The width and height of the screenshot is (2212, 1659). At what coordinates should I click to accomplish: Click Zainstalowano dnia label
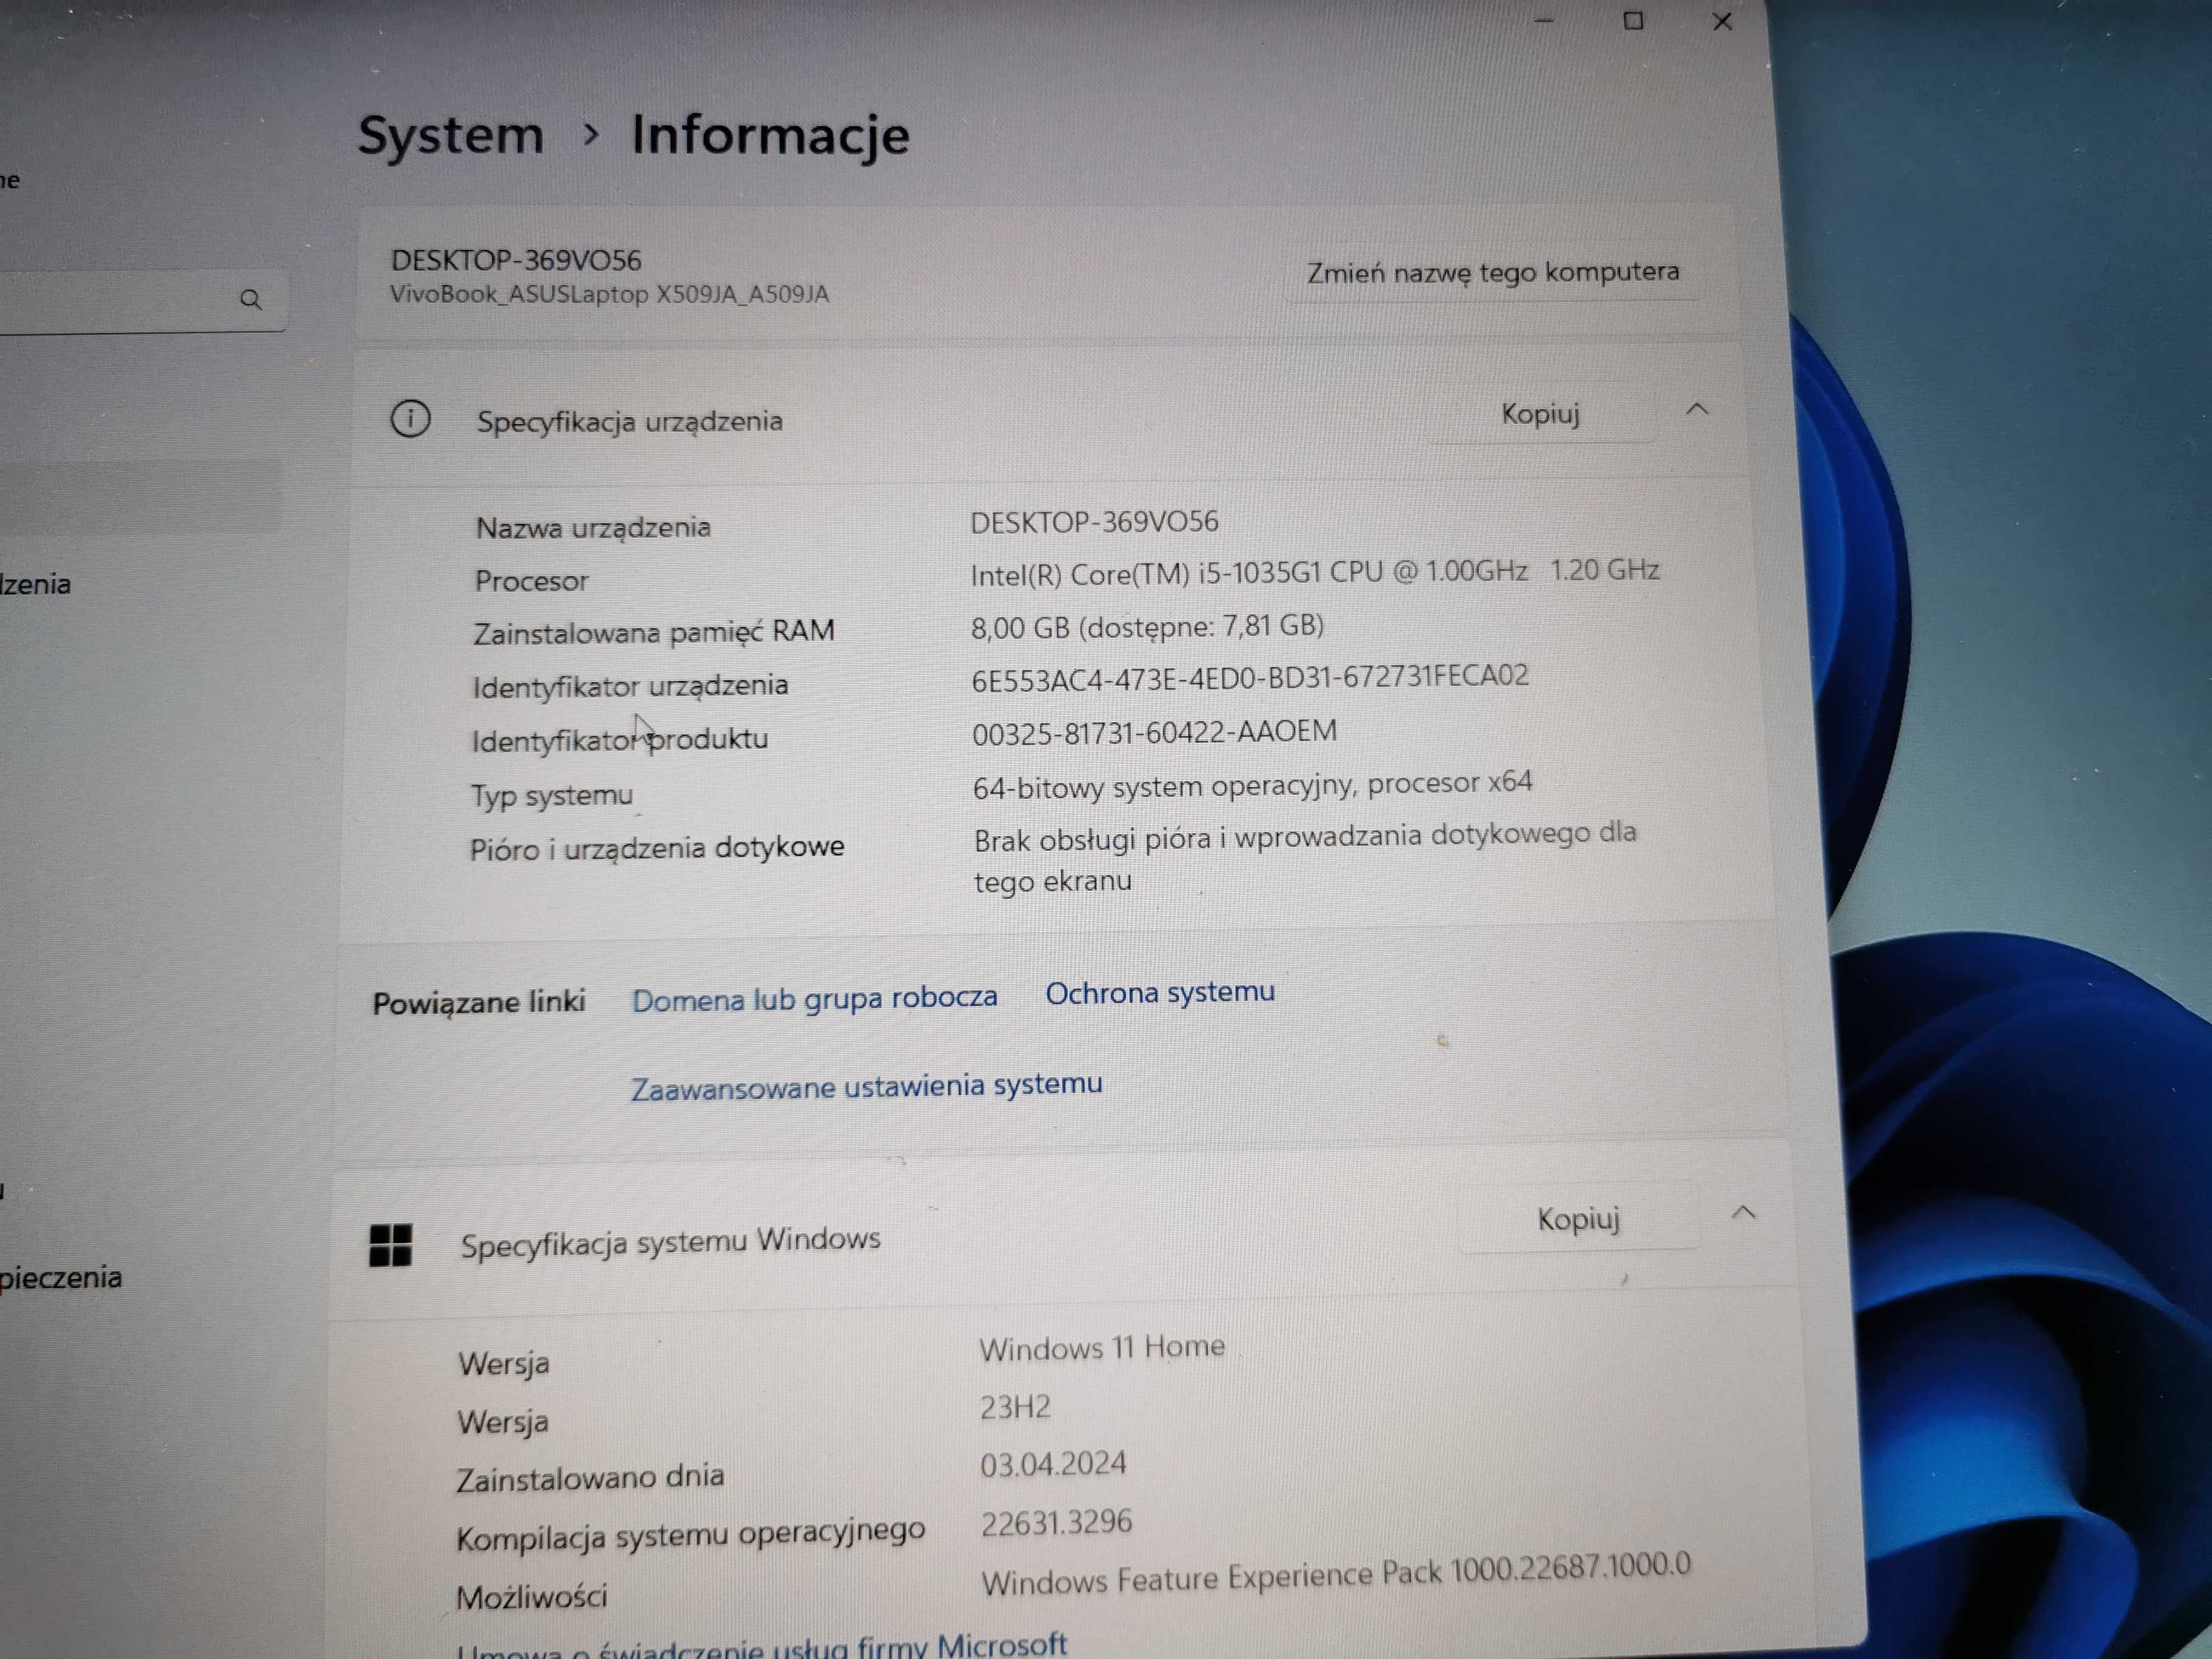click(590, 1478)
